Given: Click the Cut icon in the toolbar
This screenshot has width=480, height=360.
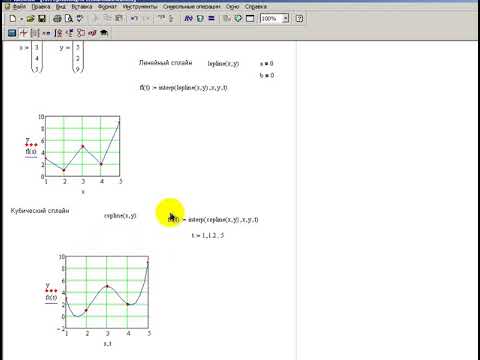Looking at the screenshot, I should [96, 19].
